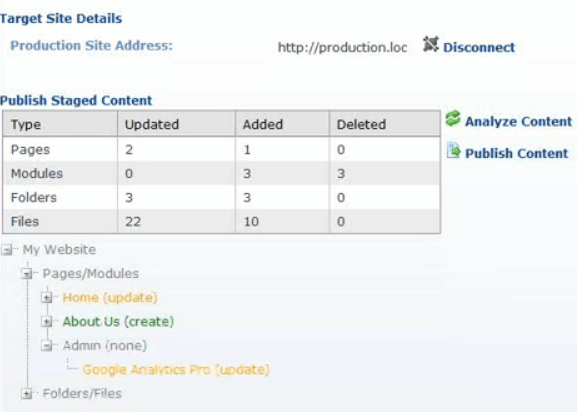Click the Added column header
This screenshot has height=412, width=577.
(x=262, y=124)
